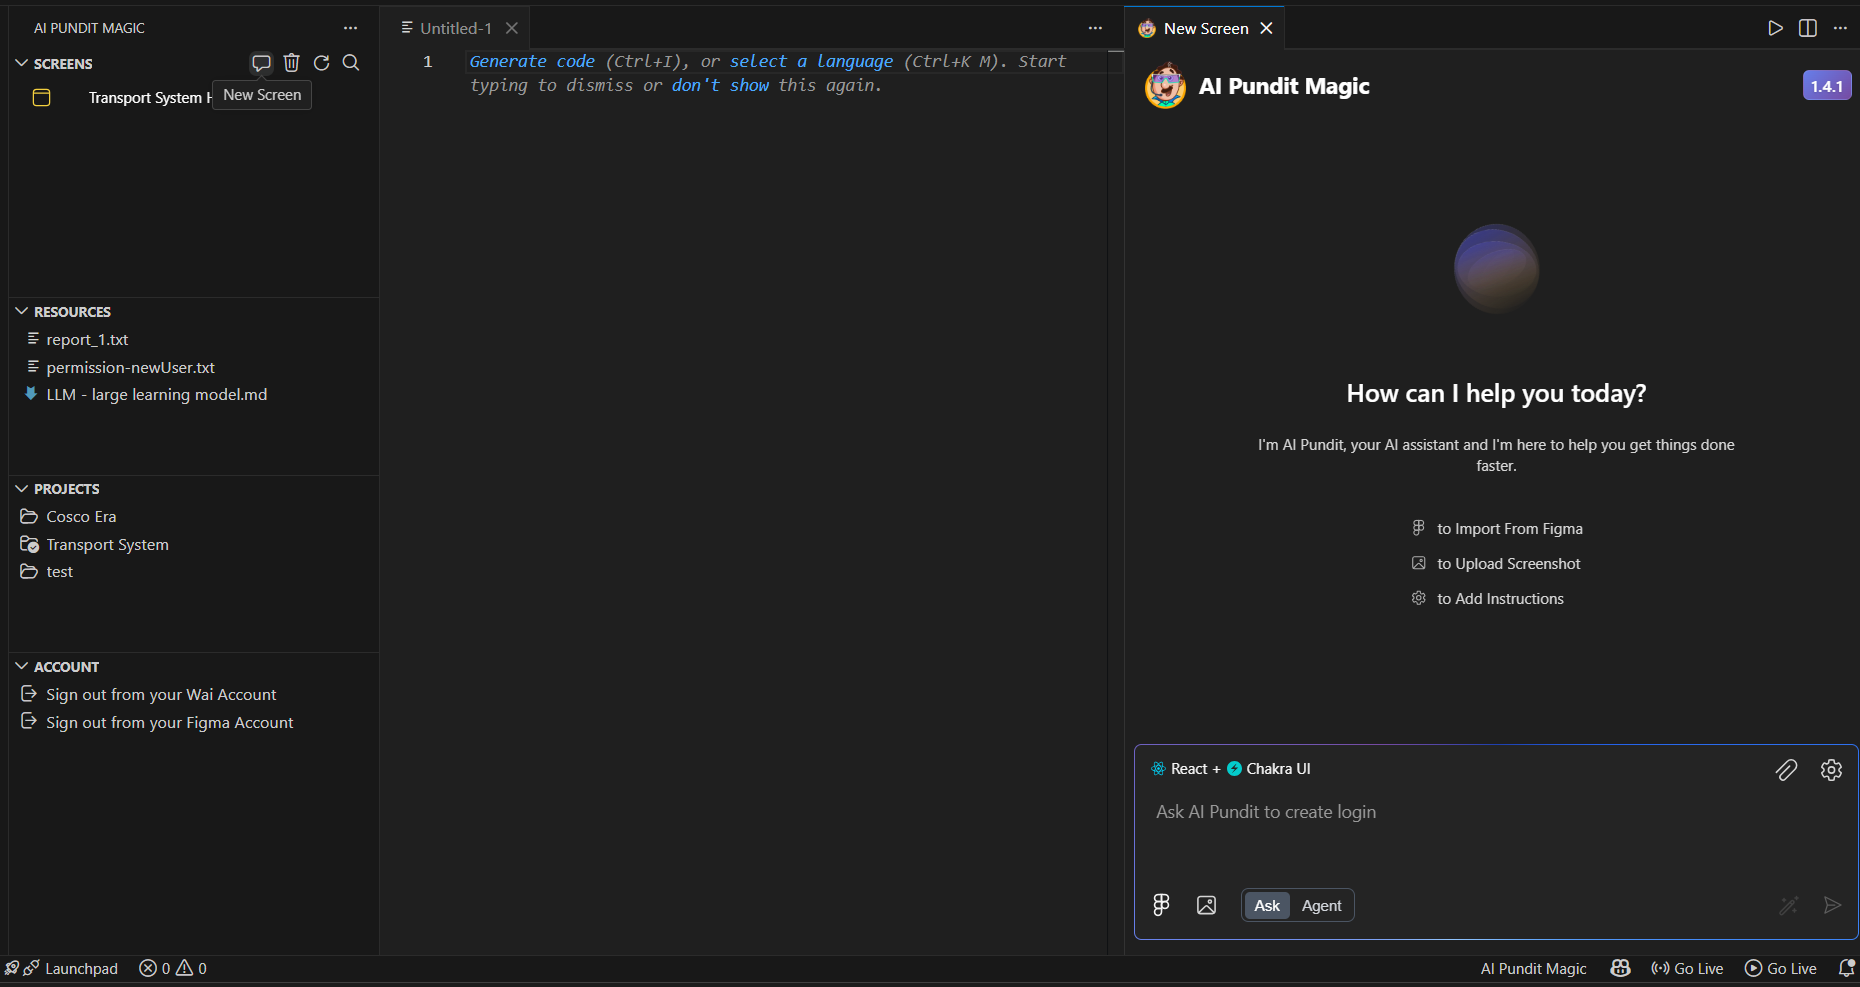
Task: Click the Transport System screen icon in Screens
Action: 42,97
